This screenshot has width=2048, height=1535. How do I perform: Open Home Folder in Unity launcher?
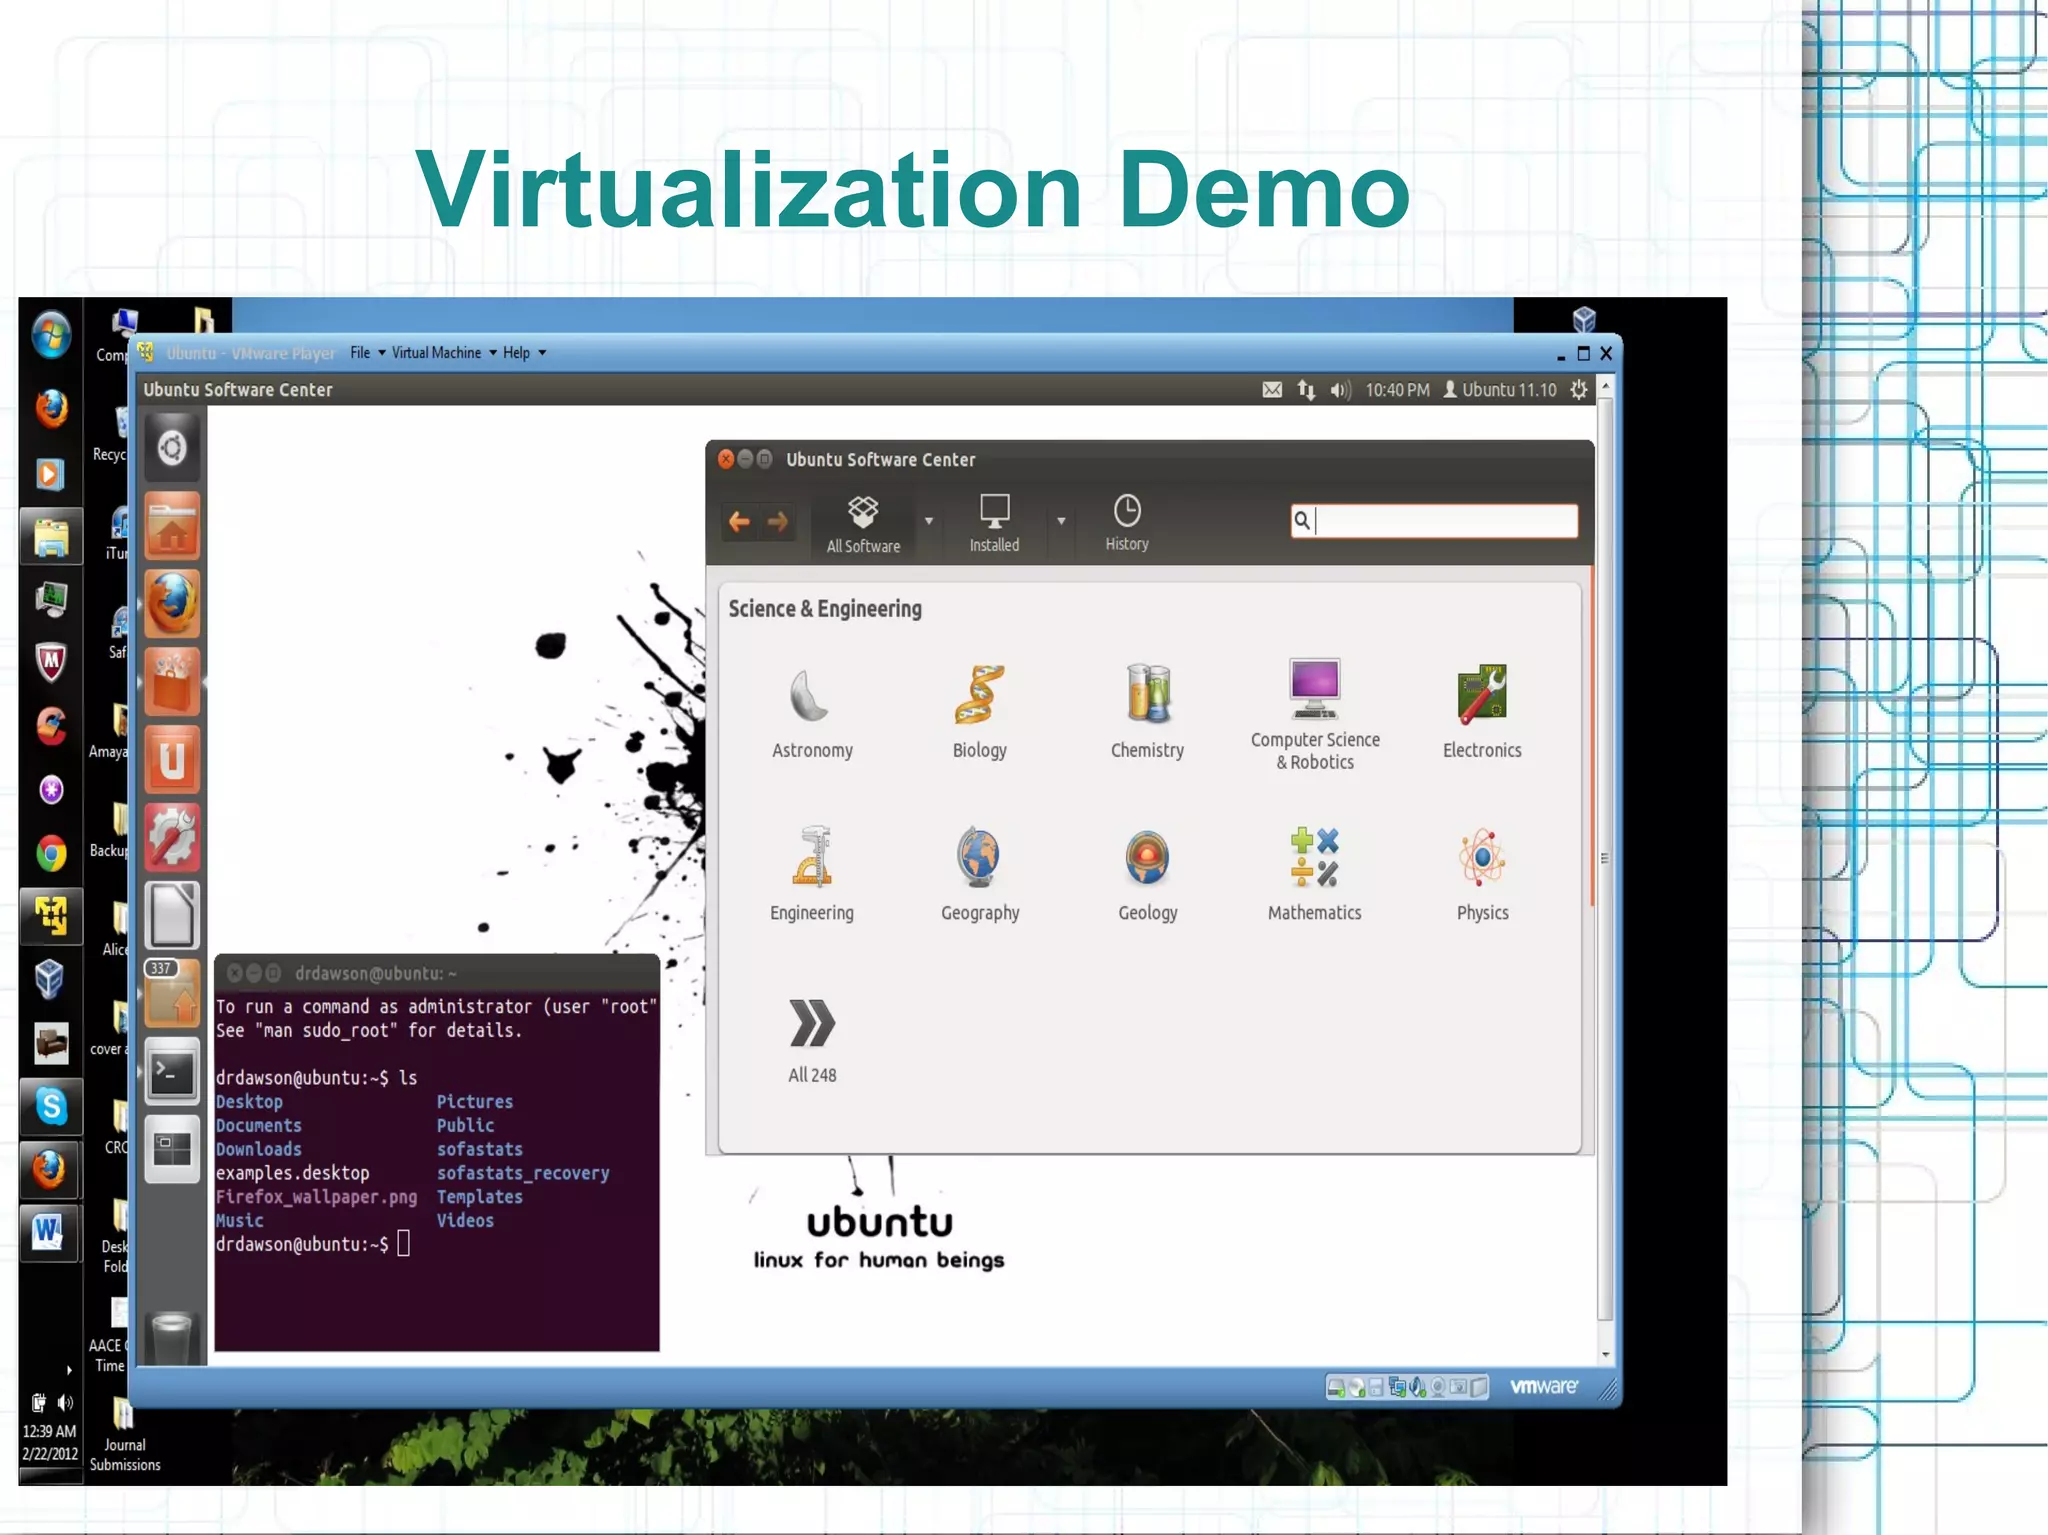[172, 525]
